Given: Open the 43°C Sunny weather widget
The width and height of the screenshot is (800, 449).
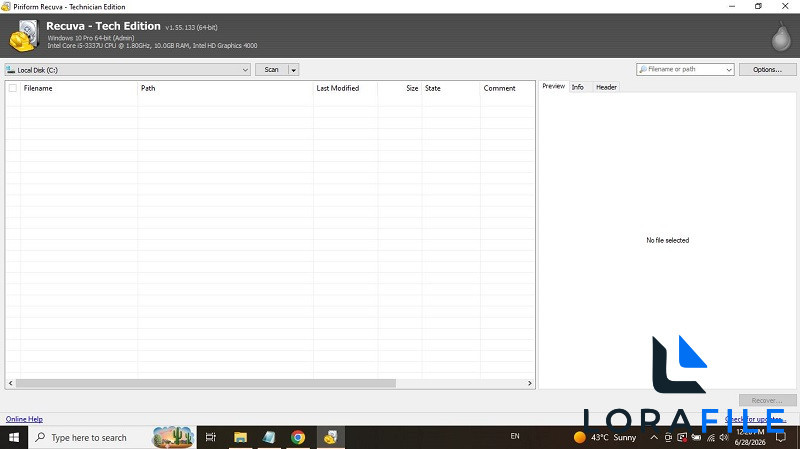Looking at the screenshot, I should [605, 437].
